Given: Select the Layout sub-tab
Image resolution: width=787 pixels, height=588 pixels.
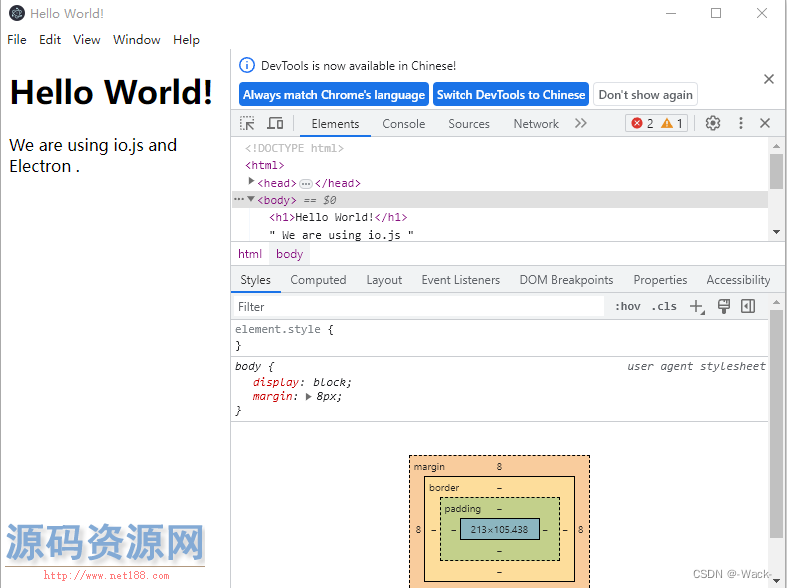Looking at the screenshot, I should click(384, 280).
